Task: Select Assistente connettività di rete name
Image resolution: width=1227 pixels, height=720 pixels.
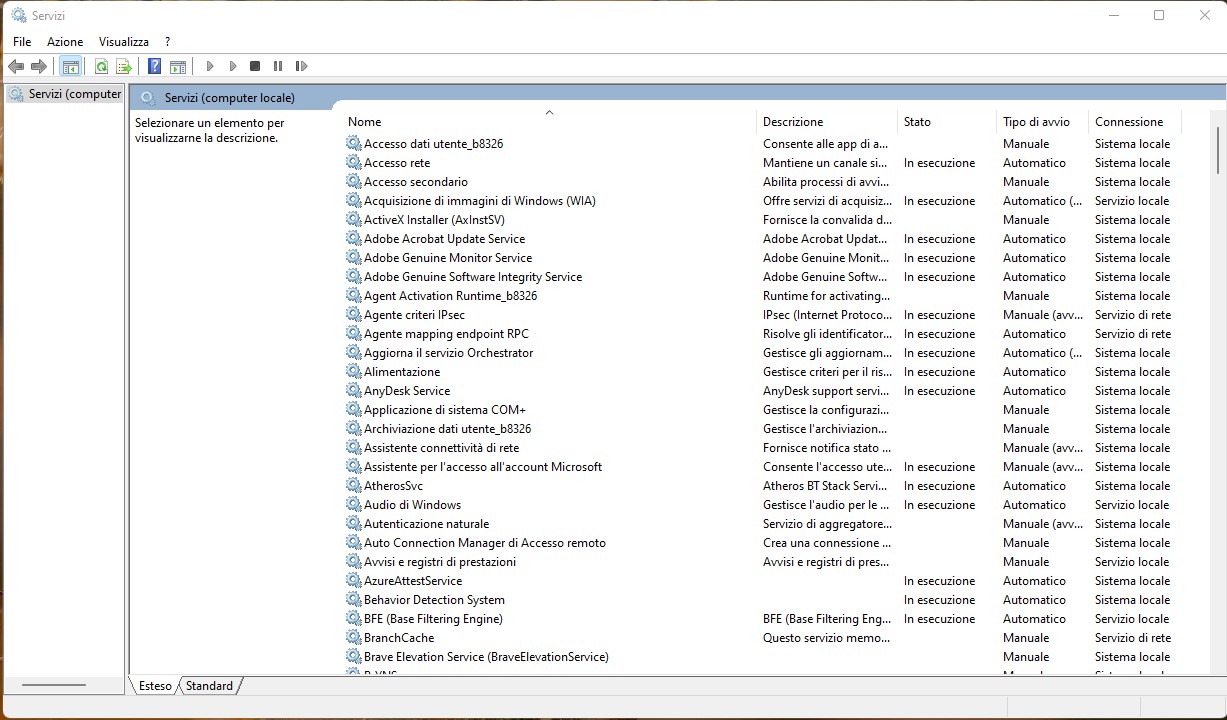Action: 441,448
